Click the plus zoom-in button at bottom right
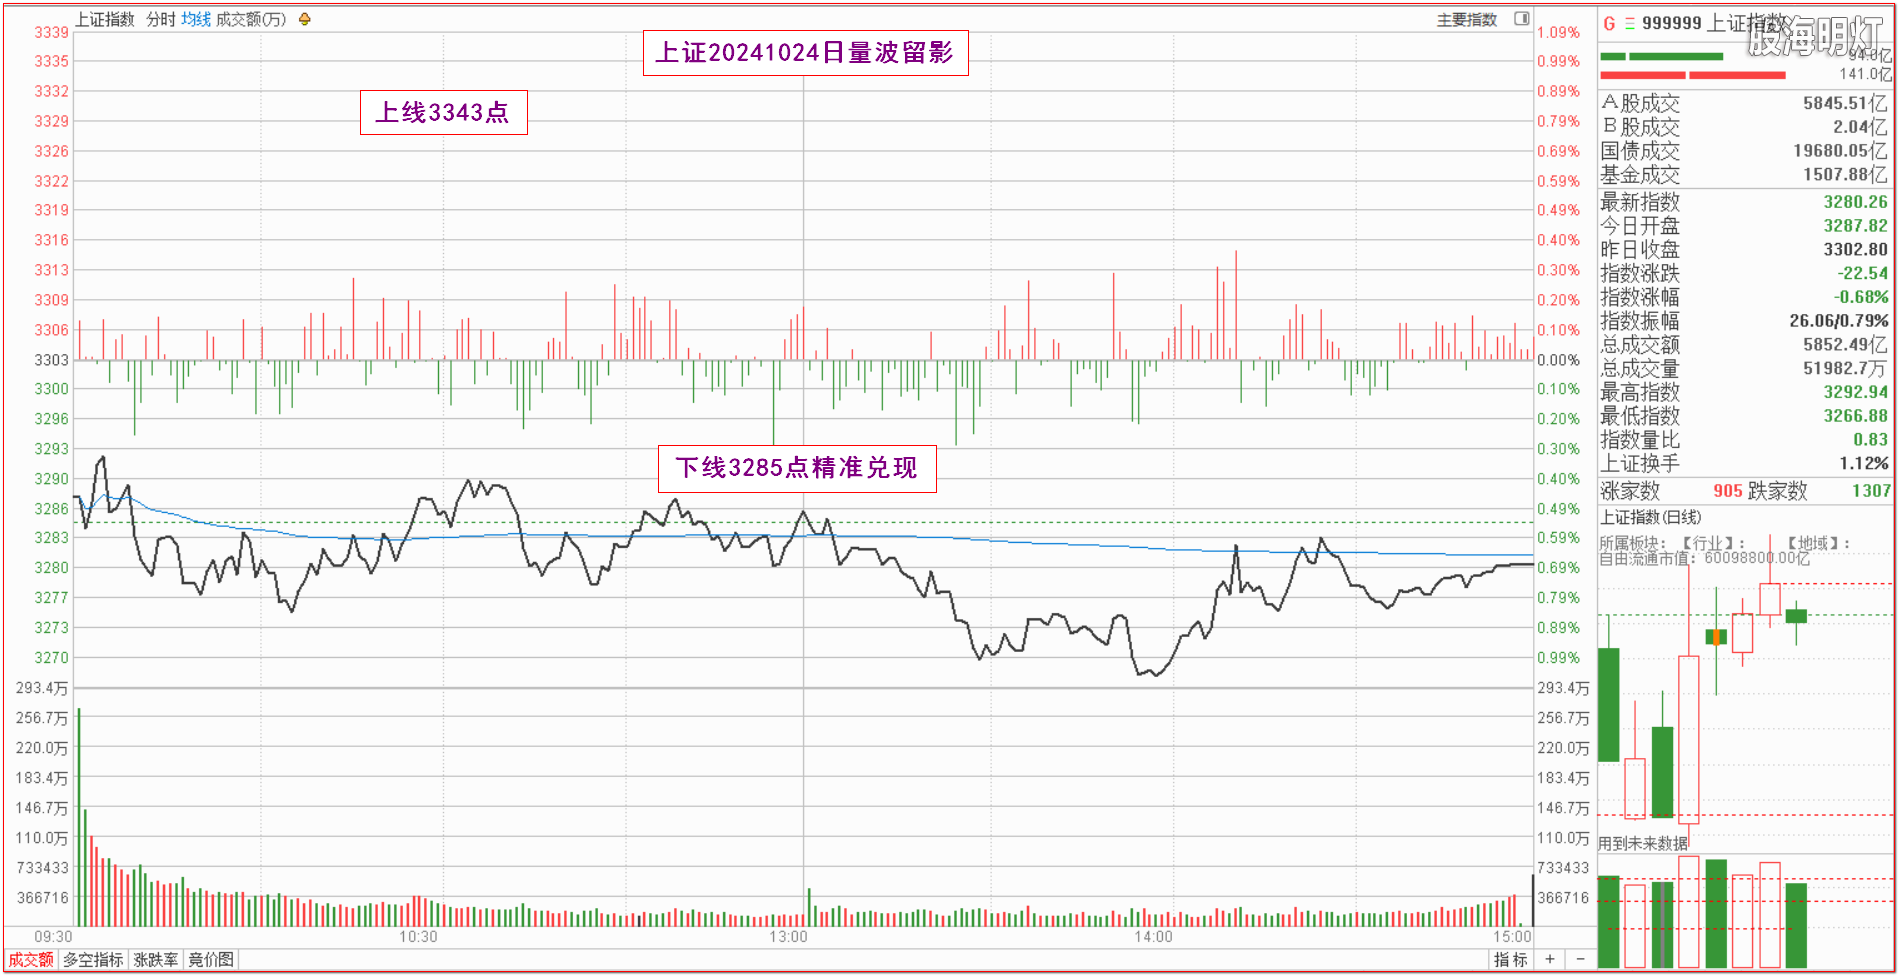This screenshot has height=976, width=1899. pos(1550,959)
